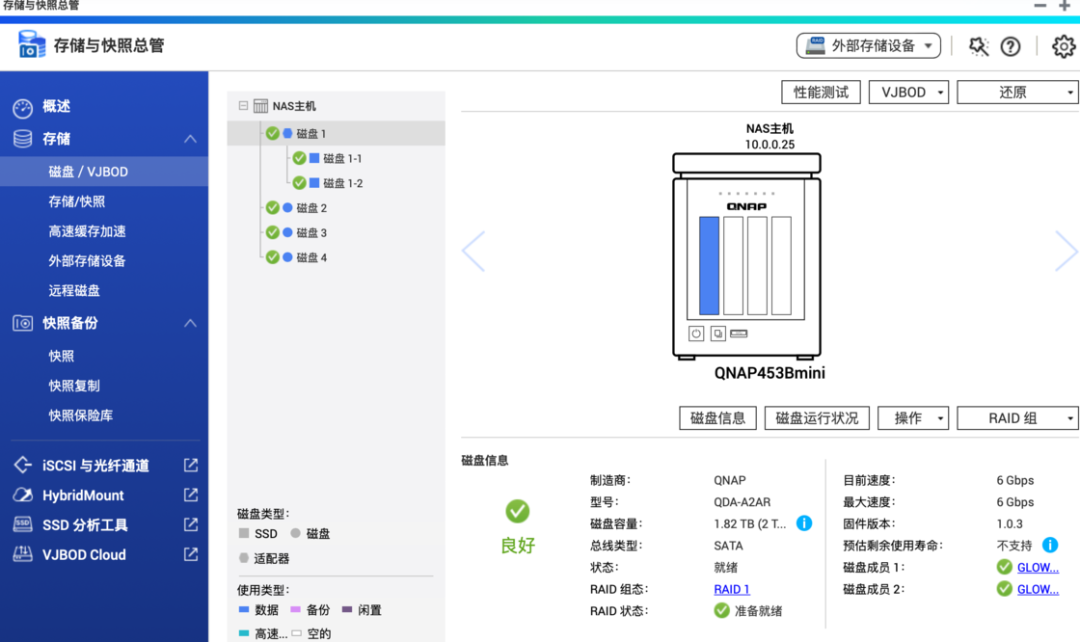Click the HybridMount cloud icon
1080x642 pixels.
23,495
